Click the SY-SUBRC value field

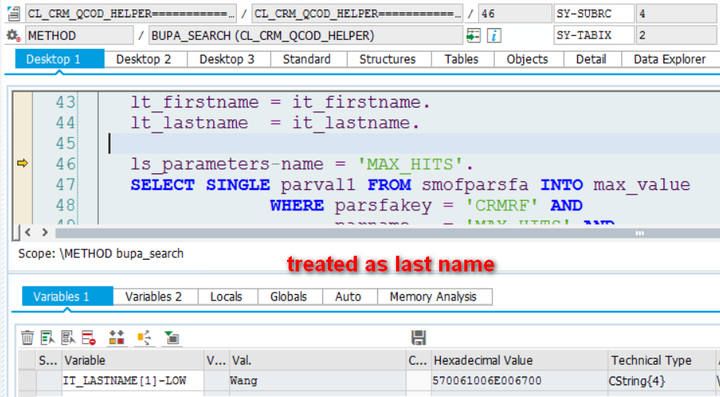[x=678, y=14]
